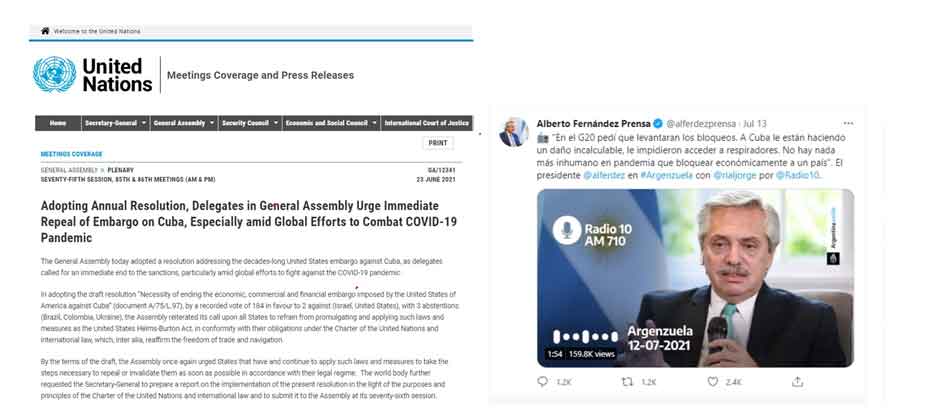Image resolution: width=931 pixels, height=415 pixels.
Task: Open International Court of Justice menu item
Action: coord(426,123)
